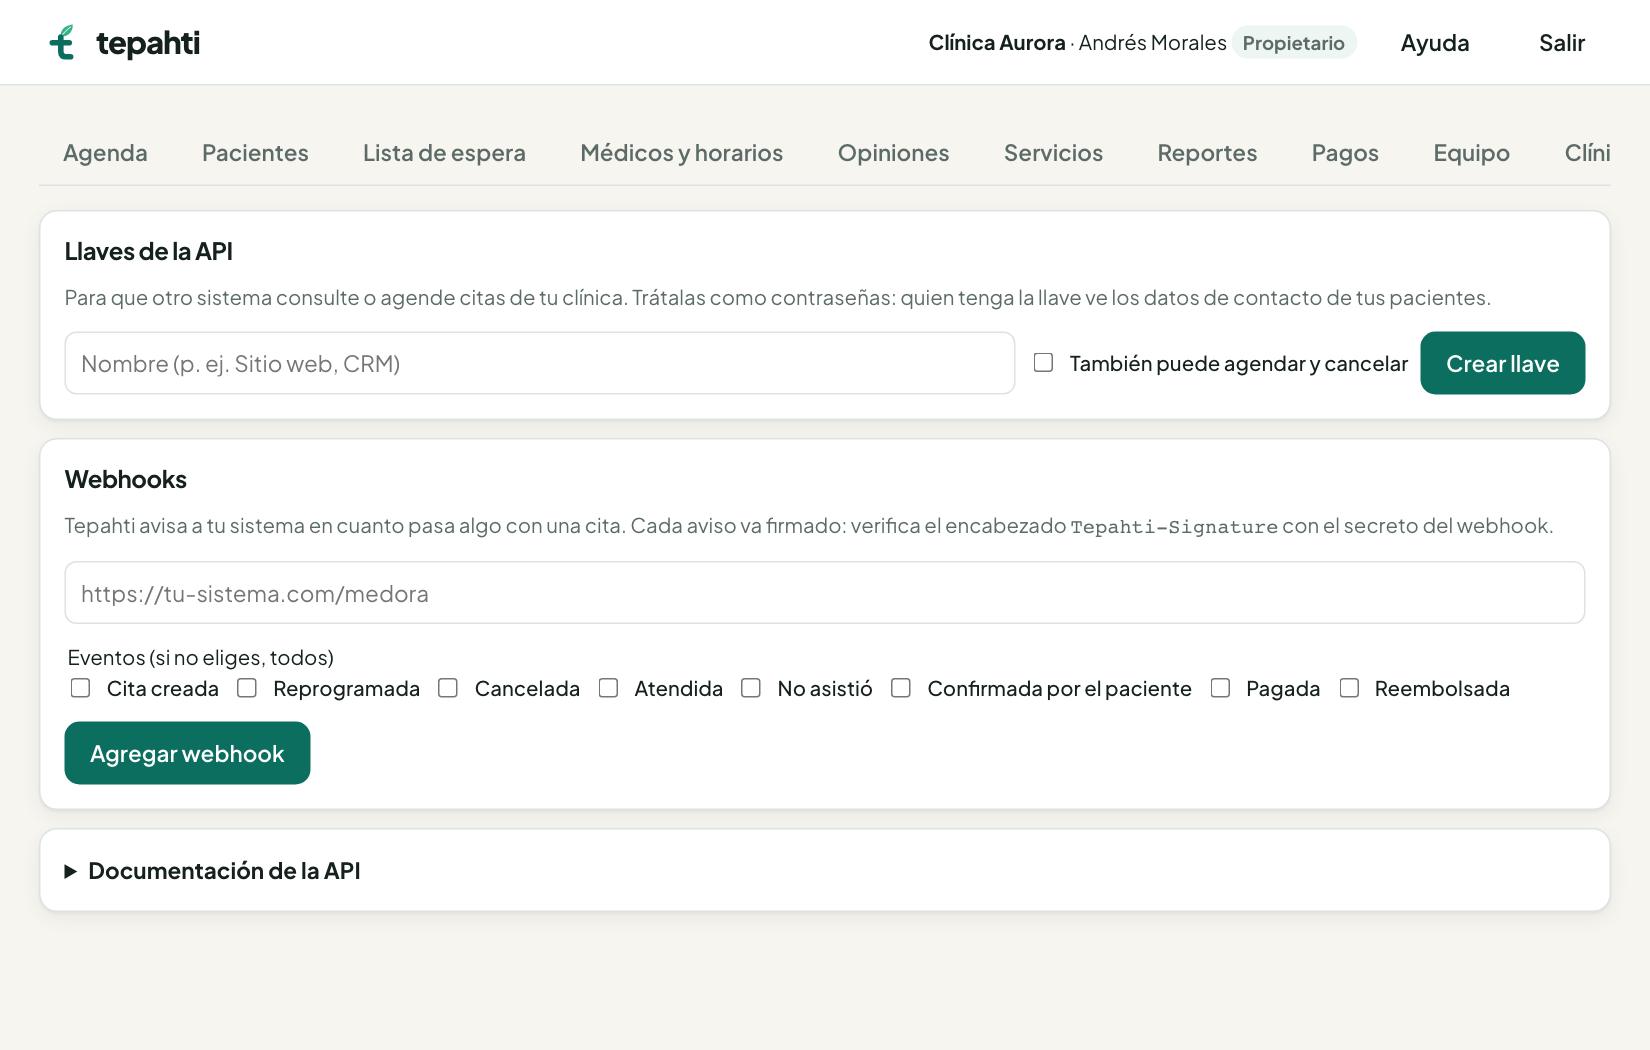Click the Clínica Aurora name
This screenshot has width=1650, height=1050.
(x=997, y=43)
